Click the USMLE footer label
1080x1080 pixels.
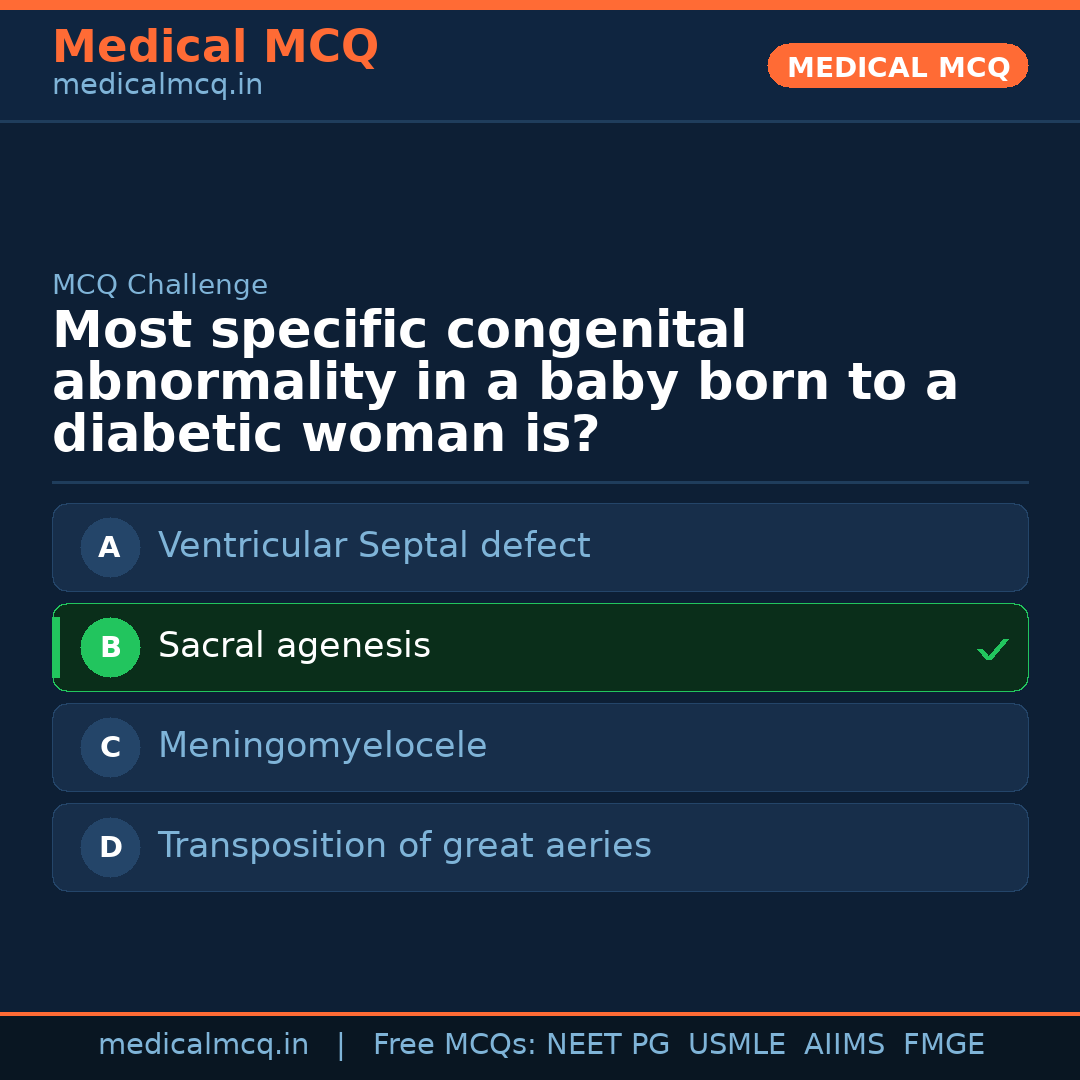click(736, 1045)
